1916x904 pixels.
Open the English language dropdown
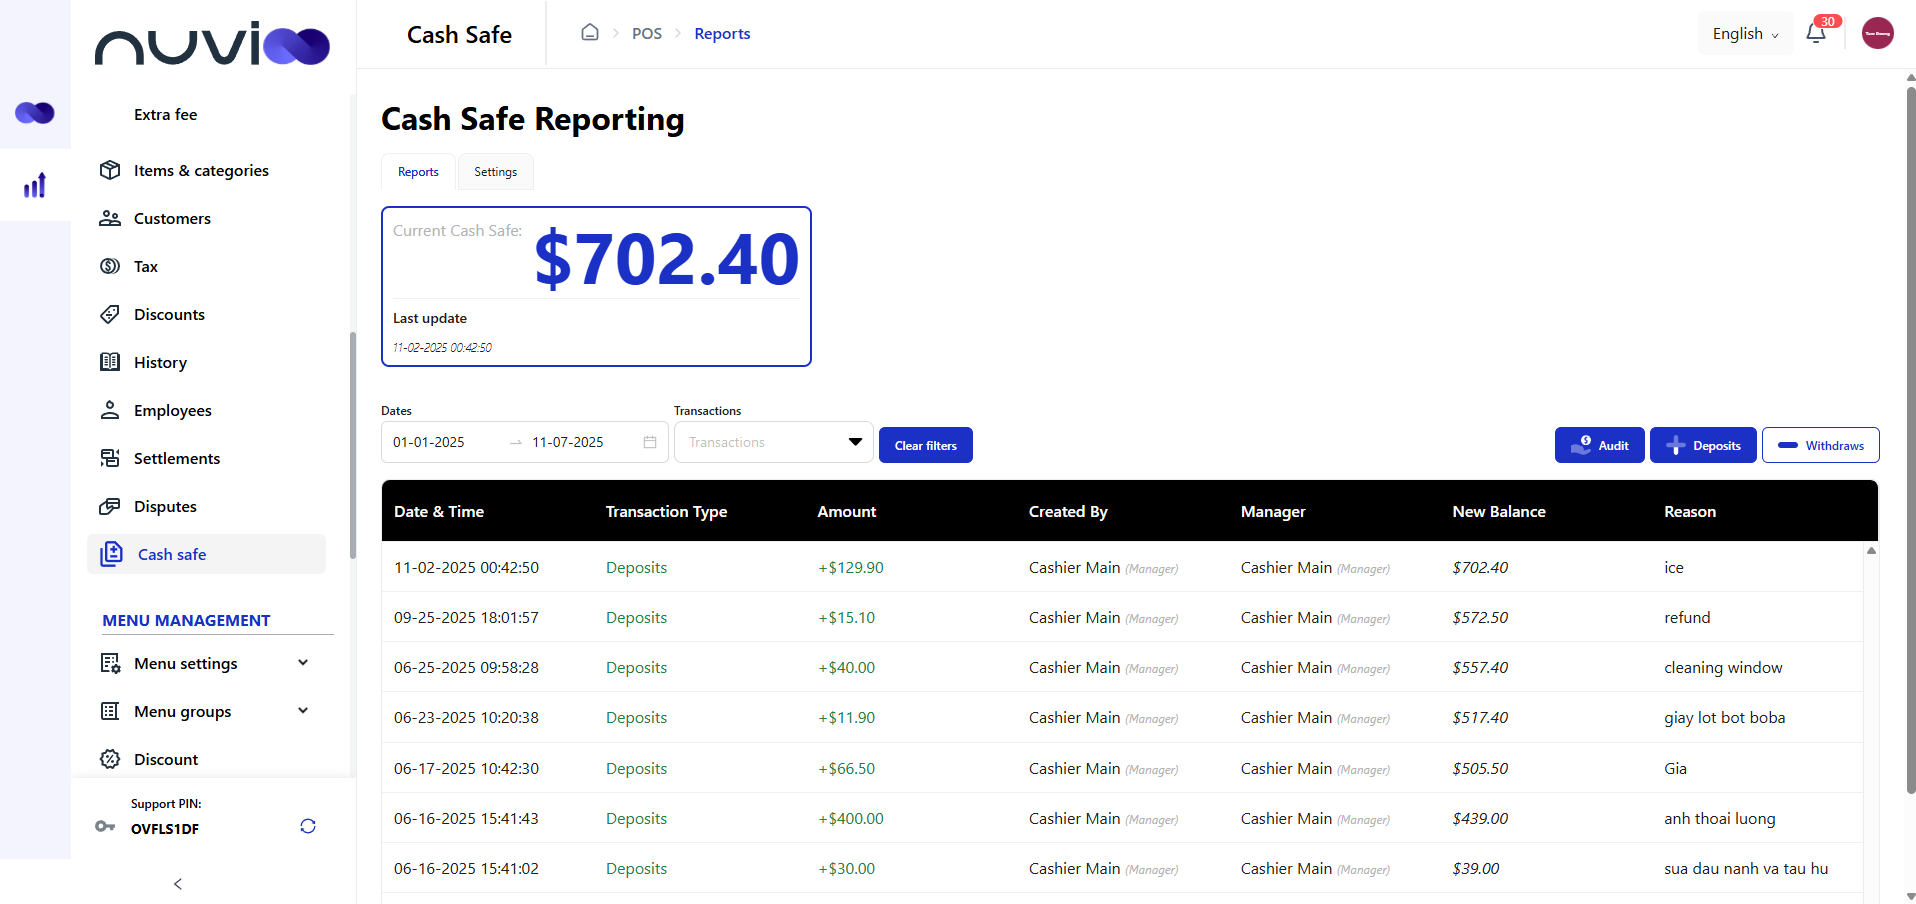1744,33
